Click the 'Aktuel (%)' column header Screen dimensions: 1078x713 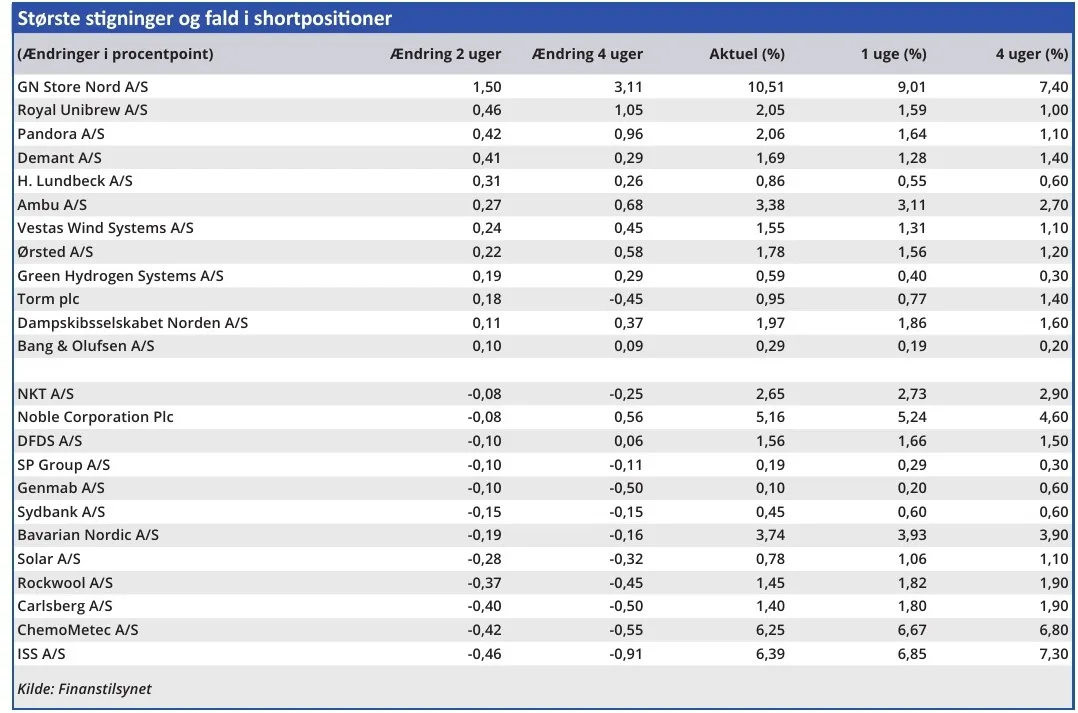tap(746, 54)
